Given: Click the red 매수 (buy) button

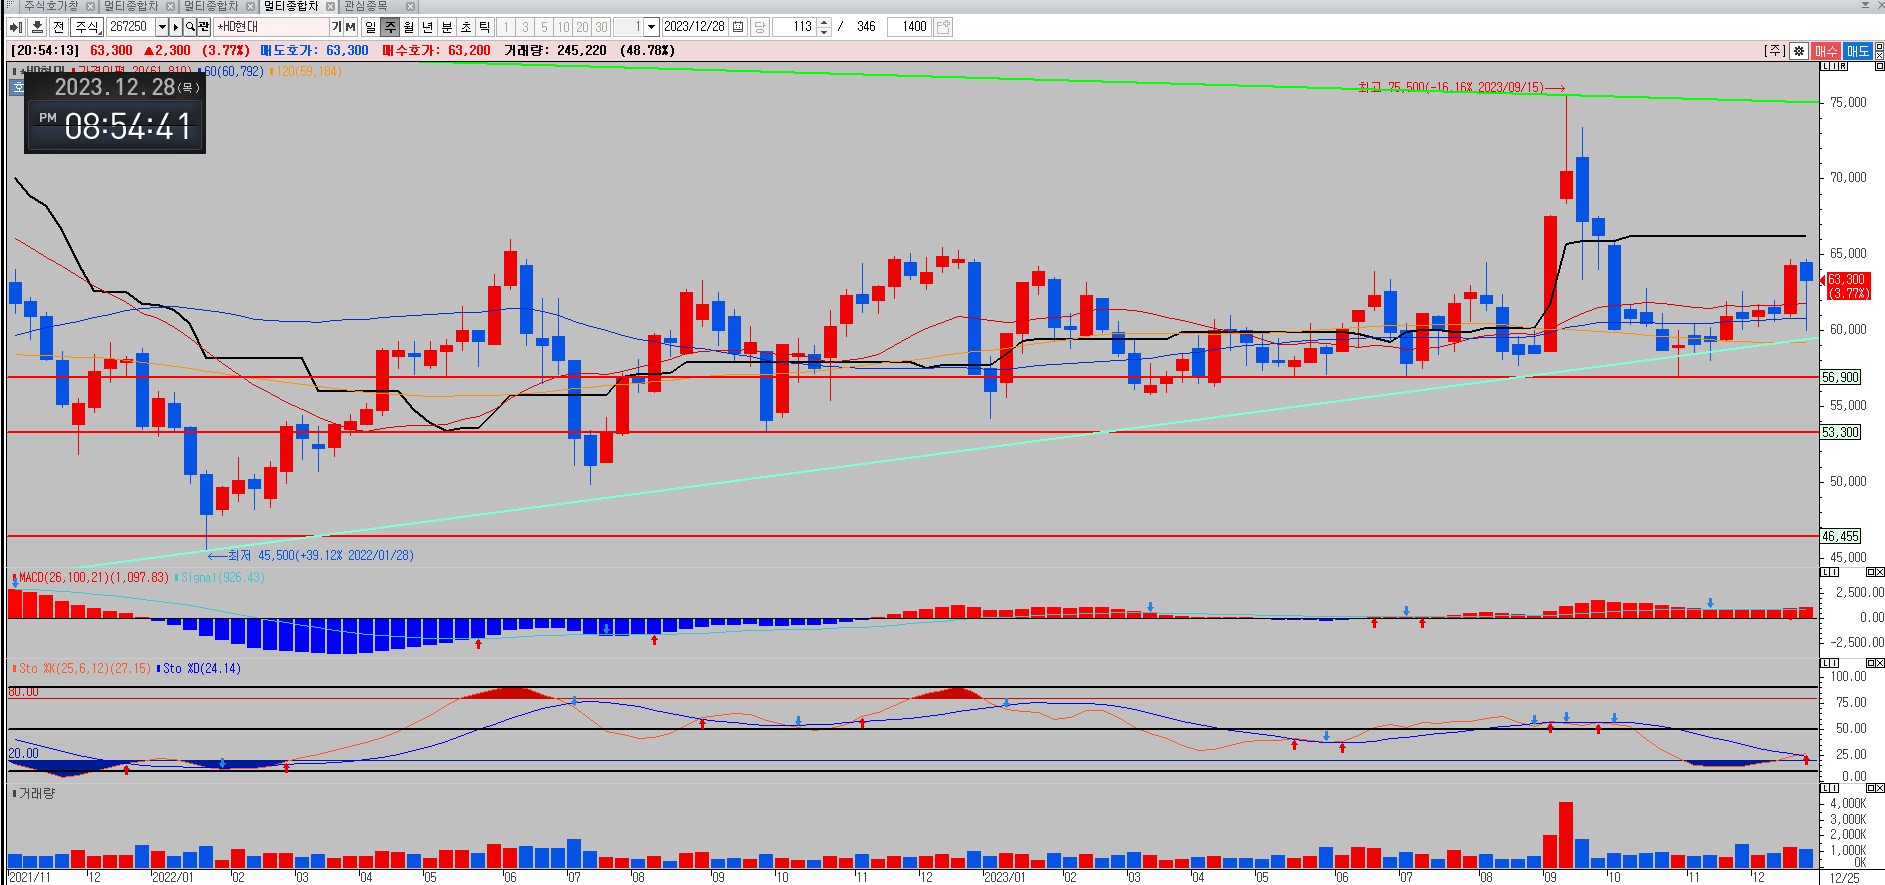Looking at the screenshot, I should (x=1826, y=51).
